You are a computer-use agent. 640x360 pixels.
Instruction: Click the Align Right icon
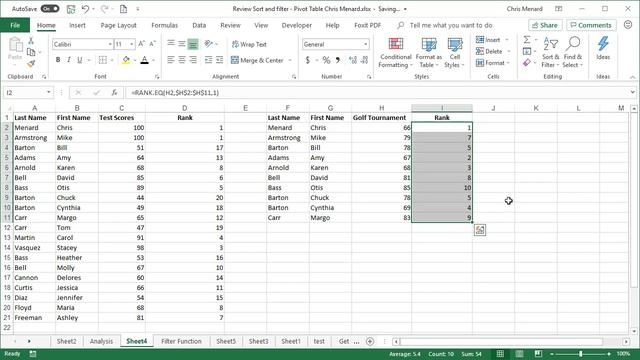point(193,60)
